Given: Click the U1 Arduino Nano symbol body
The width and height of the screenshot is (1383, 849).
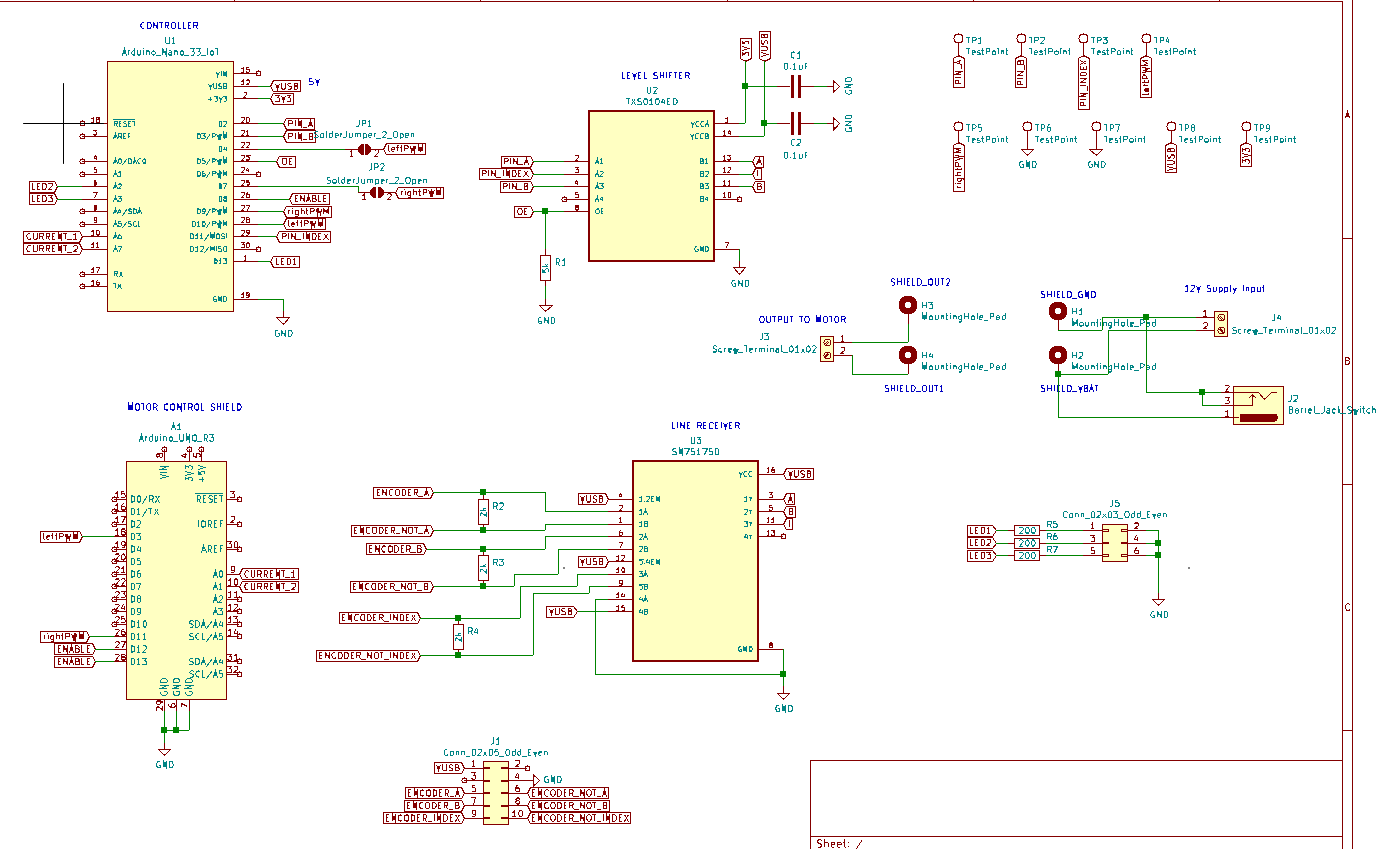Looking at the screenshot, I should point(170,186).
